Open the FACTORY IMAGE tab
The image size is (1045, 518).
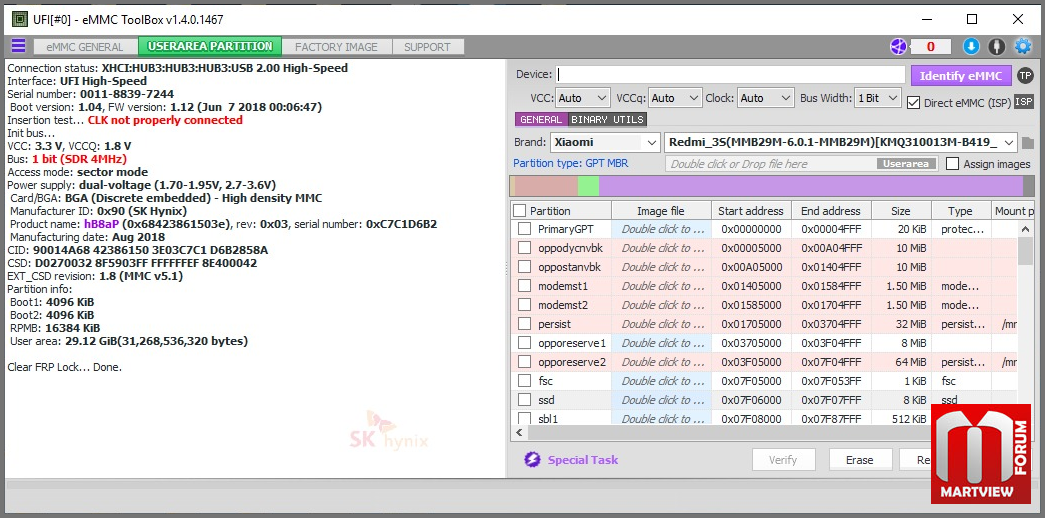tap(337, 47)
